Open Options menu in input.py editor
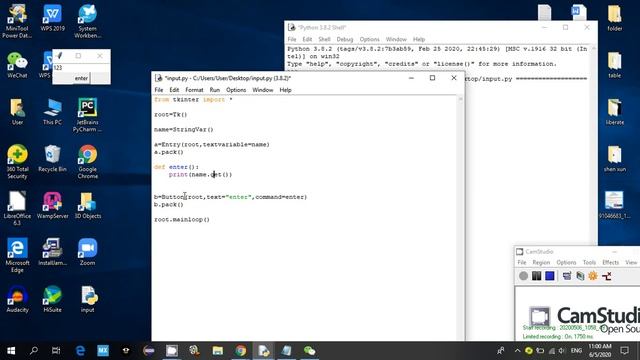The width and height of the screenshot is (640, 360). point(236,90)
